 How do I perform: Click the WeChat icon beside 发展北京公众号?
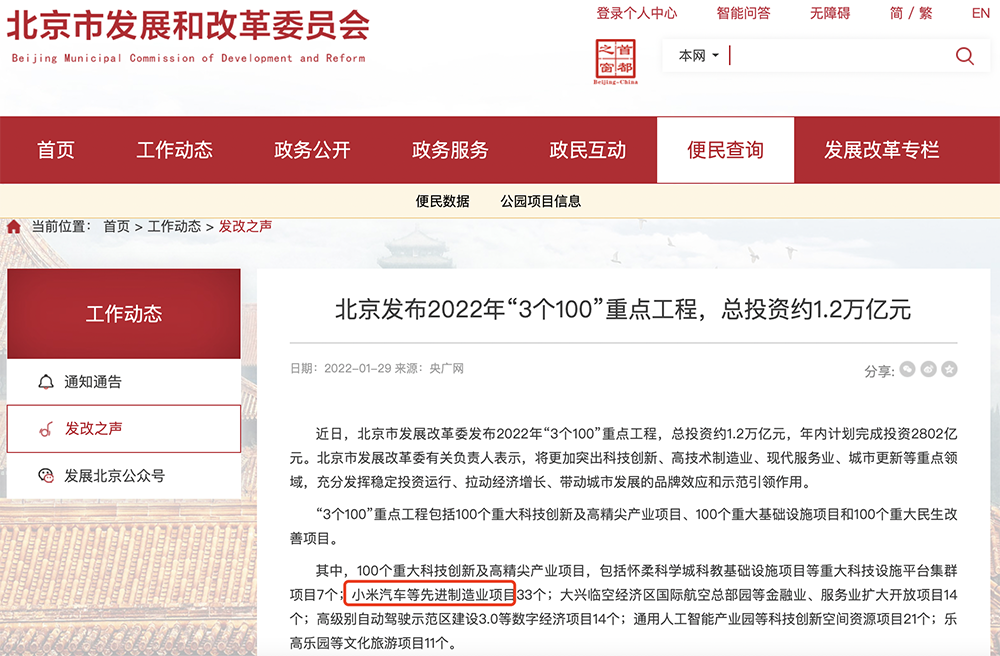[45, 475]
